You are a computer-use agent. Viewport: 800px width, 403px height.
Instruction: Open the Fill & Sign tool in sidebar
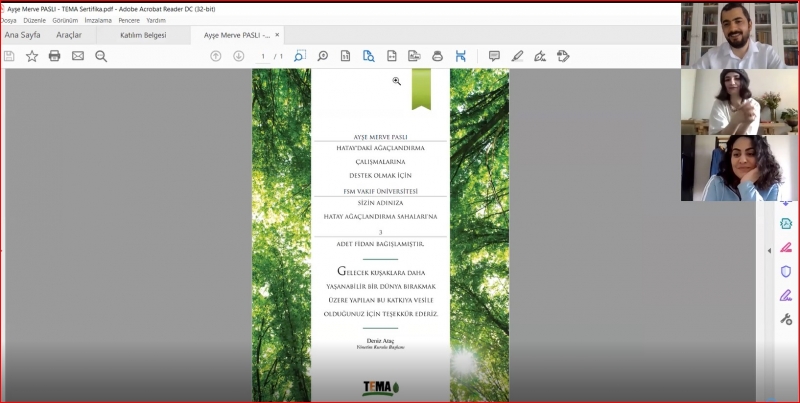pos(786,295)
